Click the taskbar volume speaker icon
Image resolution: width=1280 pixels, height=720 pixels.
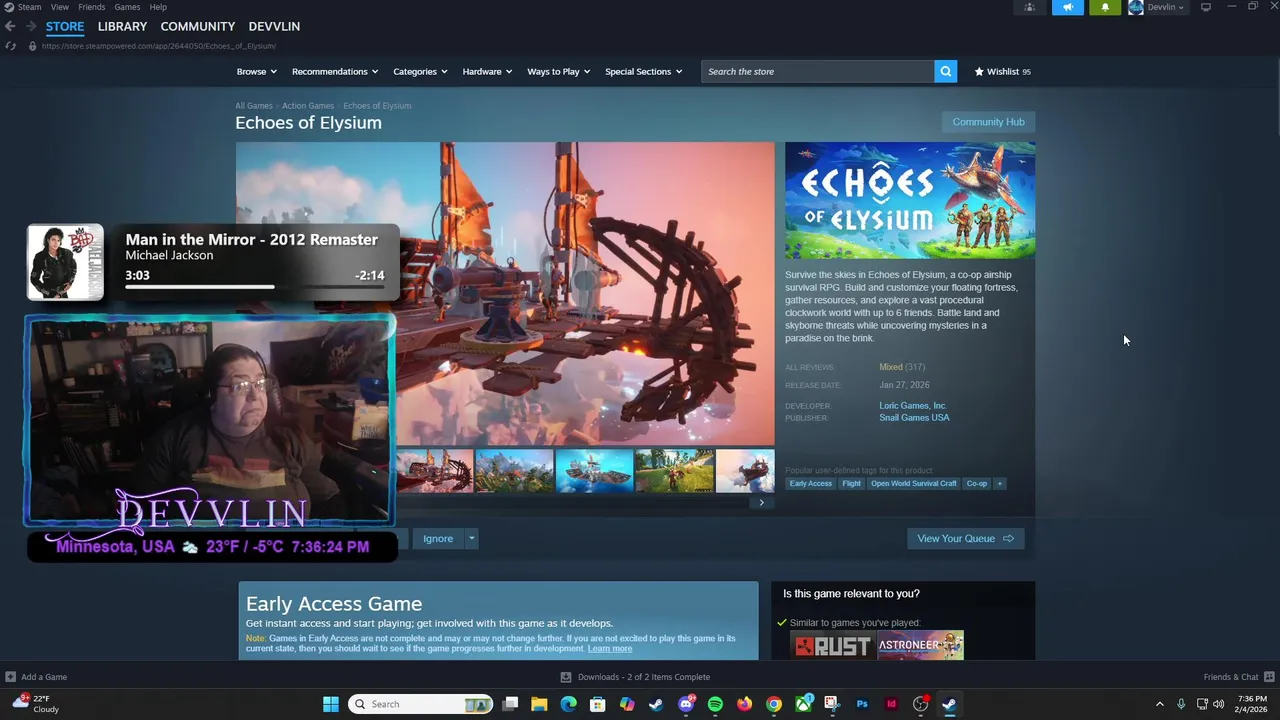(1218, 704)
